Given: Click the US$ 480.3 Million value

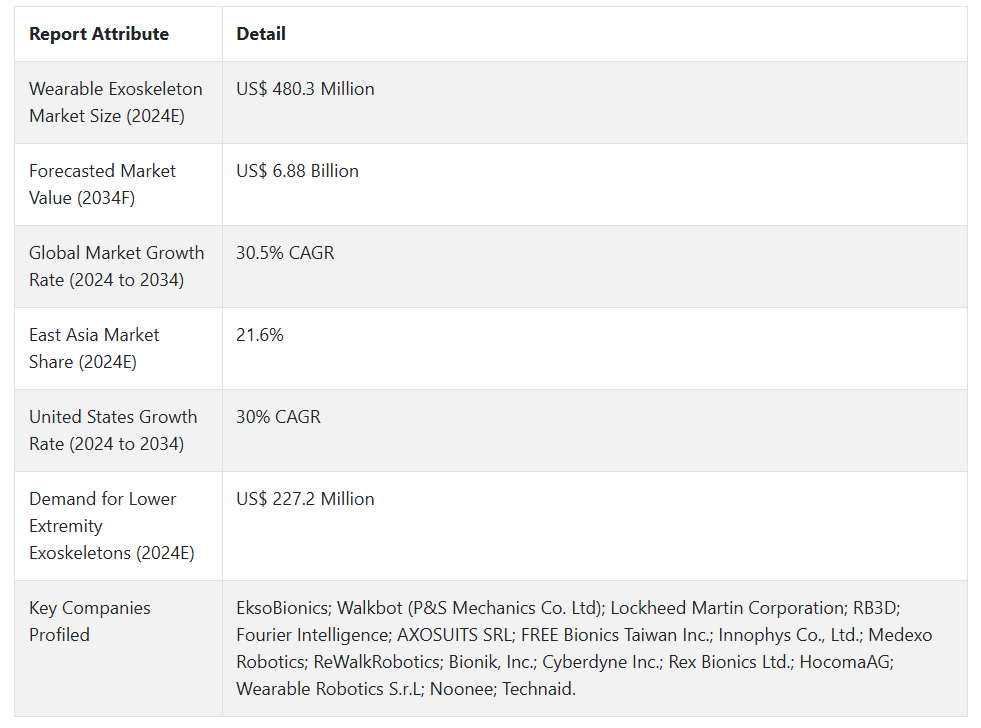Looking at the screenshot, I should 305,89.
